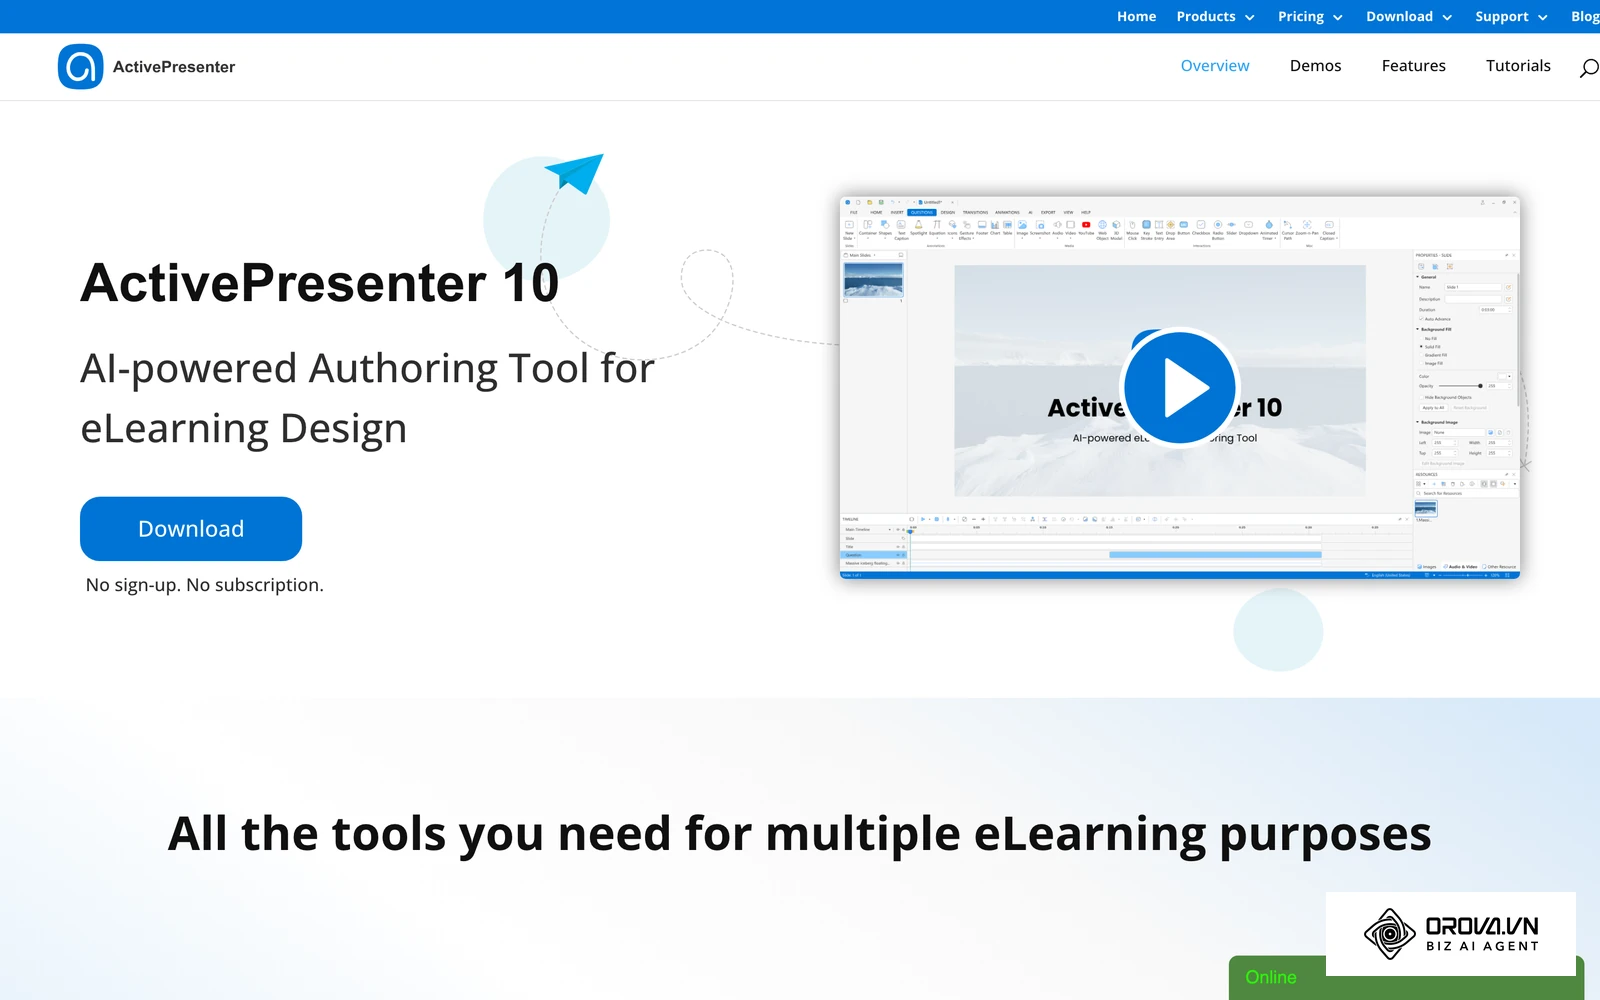This screenshot has width=1600, height=1000.
Task: Switch to the Features tab
Action: click(x=1413, y=66)
